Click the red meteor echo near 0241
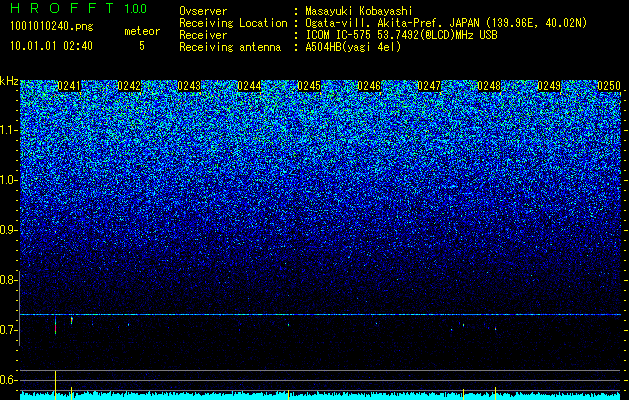The width and height of the screenshot is (629, 400). (55, 326)
